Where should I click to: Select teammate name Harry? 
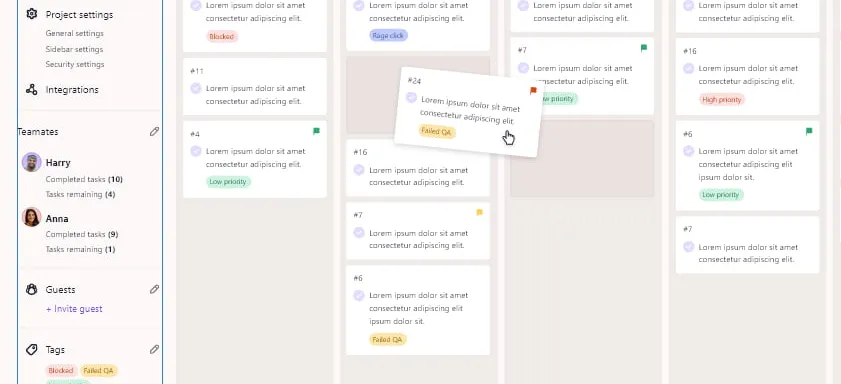58,163
